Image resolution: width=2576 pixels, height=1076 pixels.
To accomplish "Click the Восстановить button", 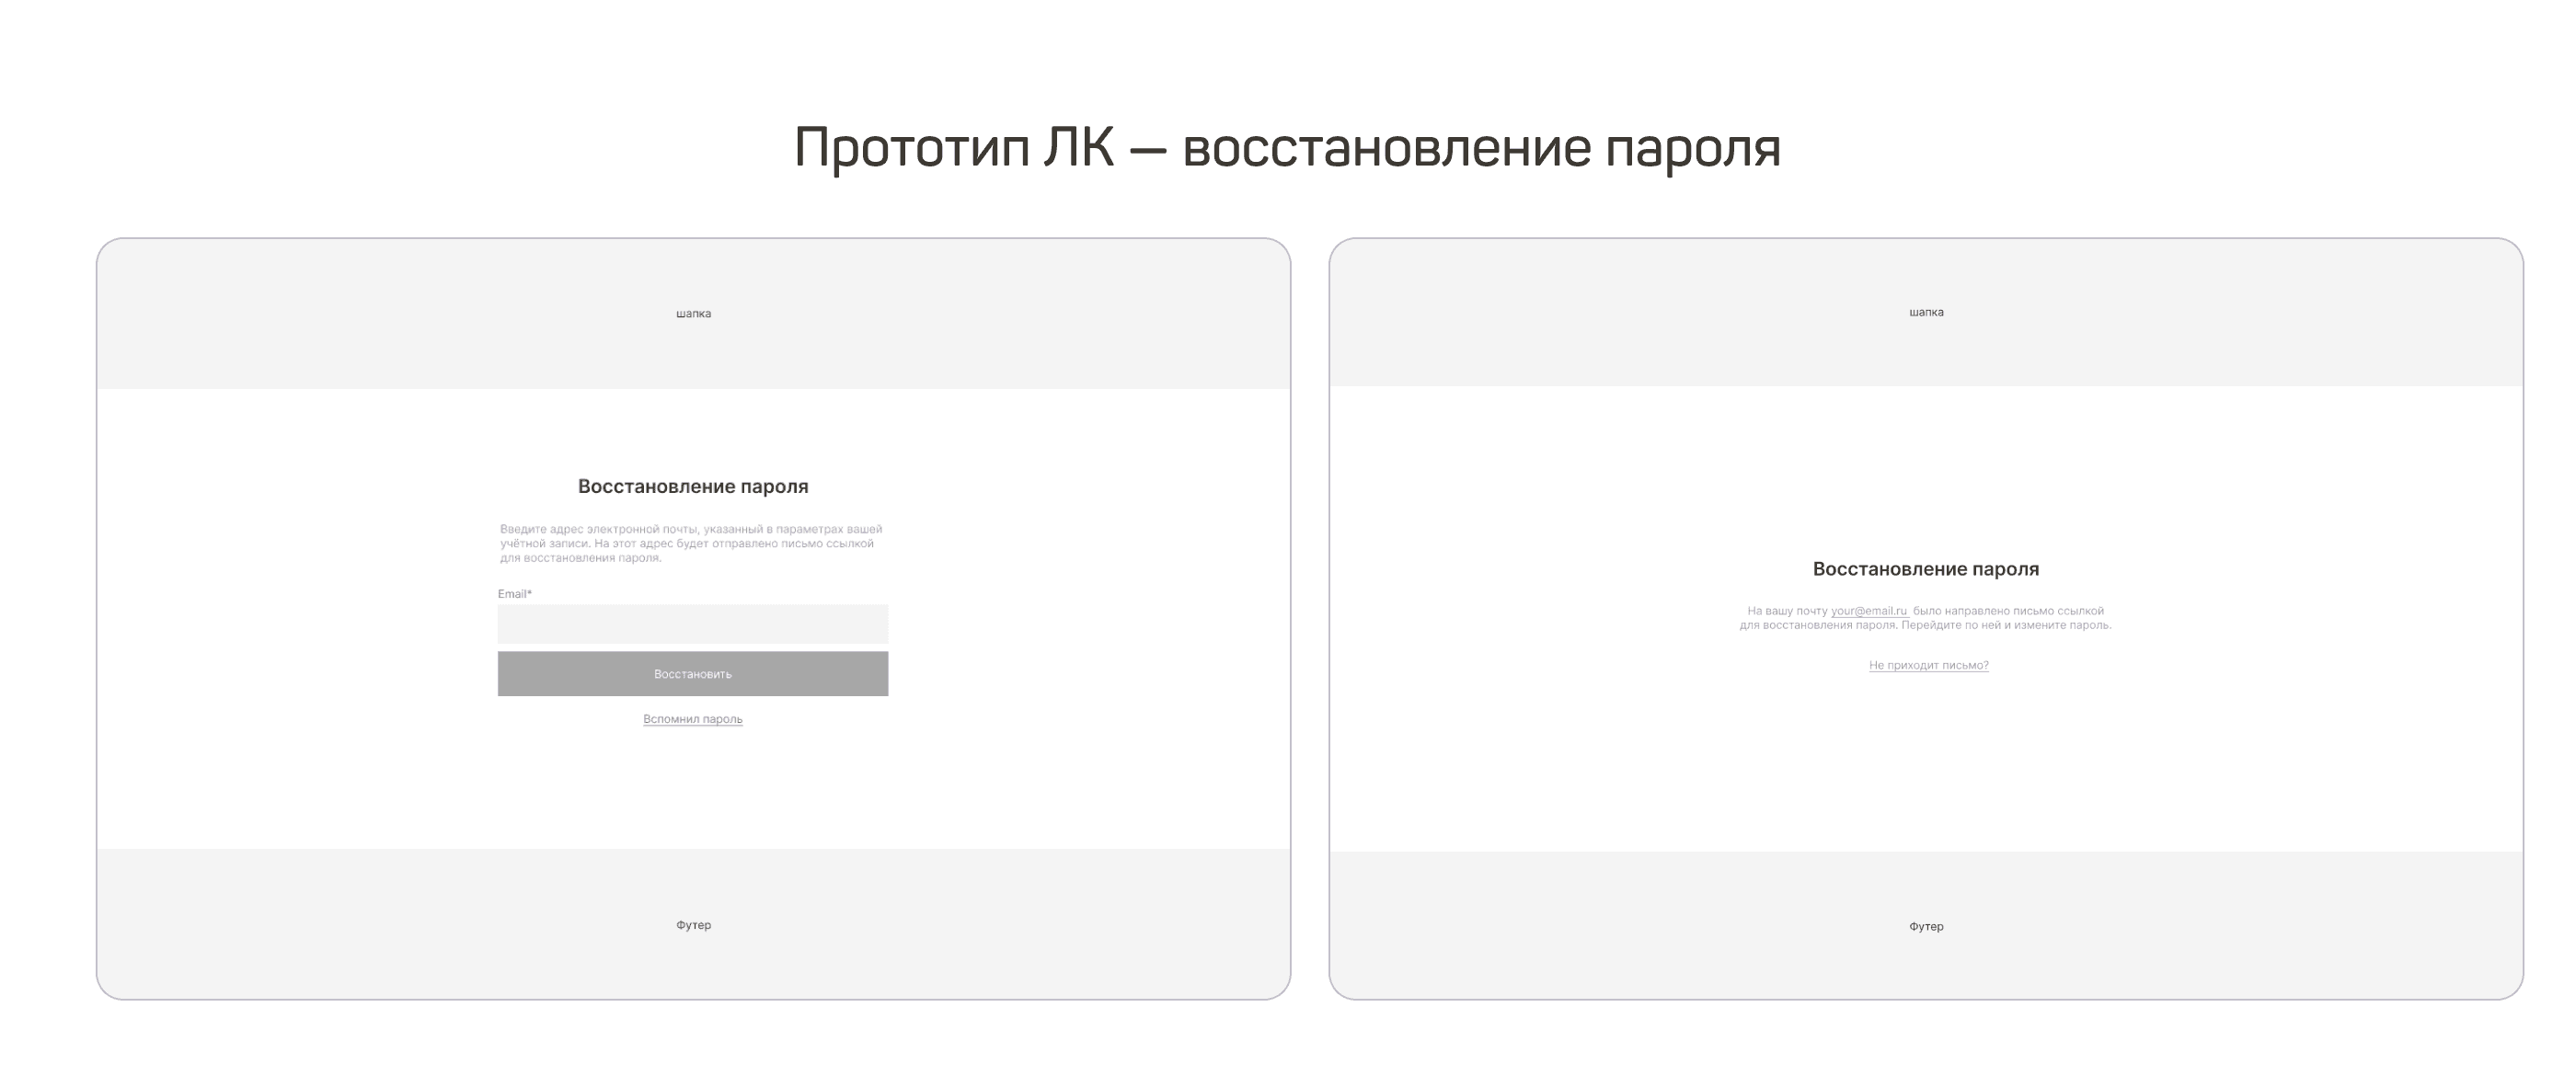I will [x=692, y=674].
